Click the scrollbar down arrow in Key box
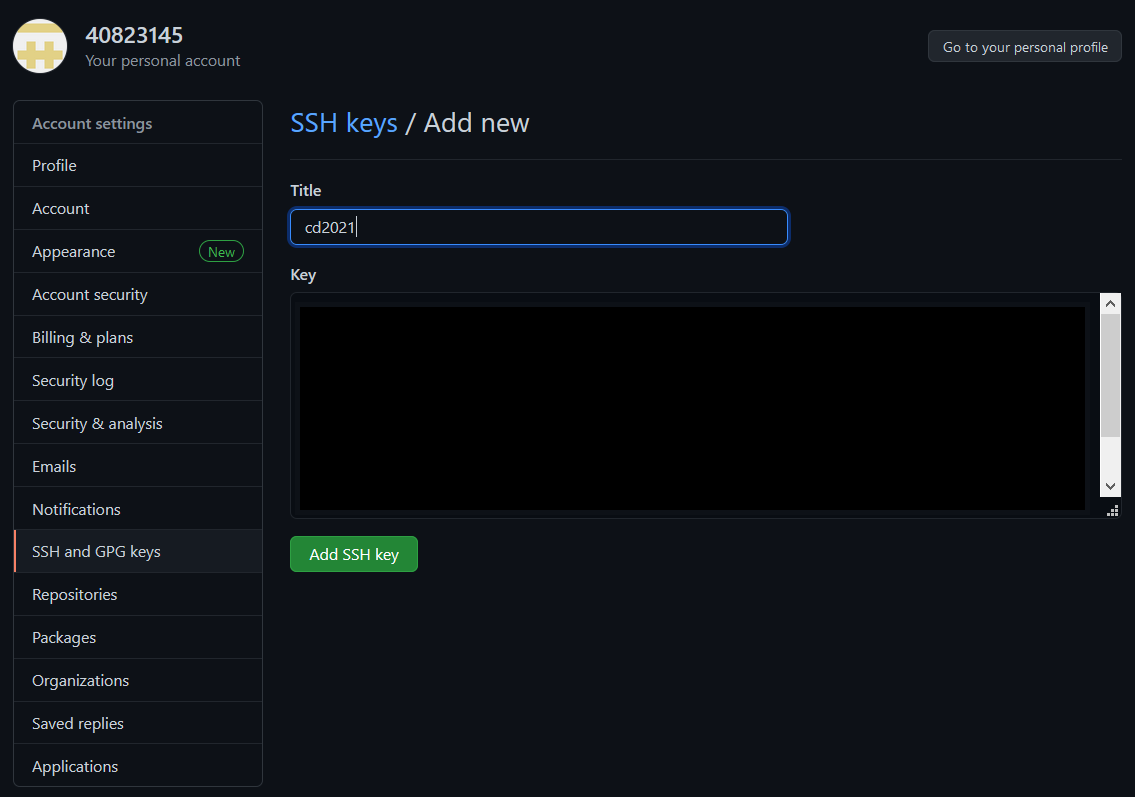The height and width of the screenshot is (797, 1135). [x=1110, y=486]
